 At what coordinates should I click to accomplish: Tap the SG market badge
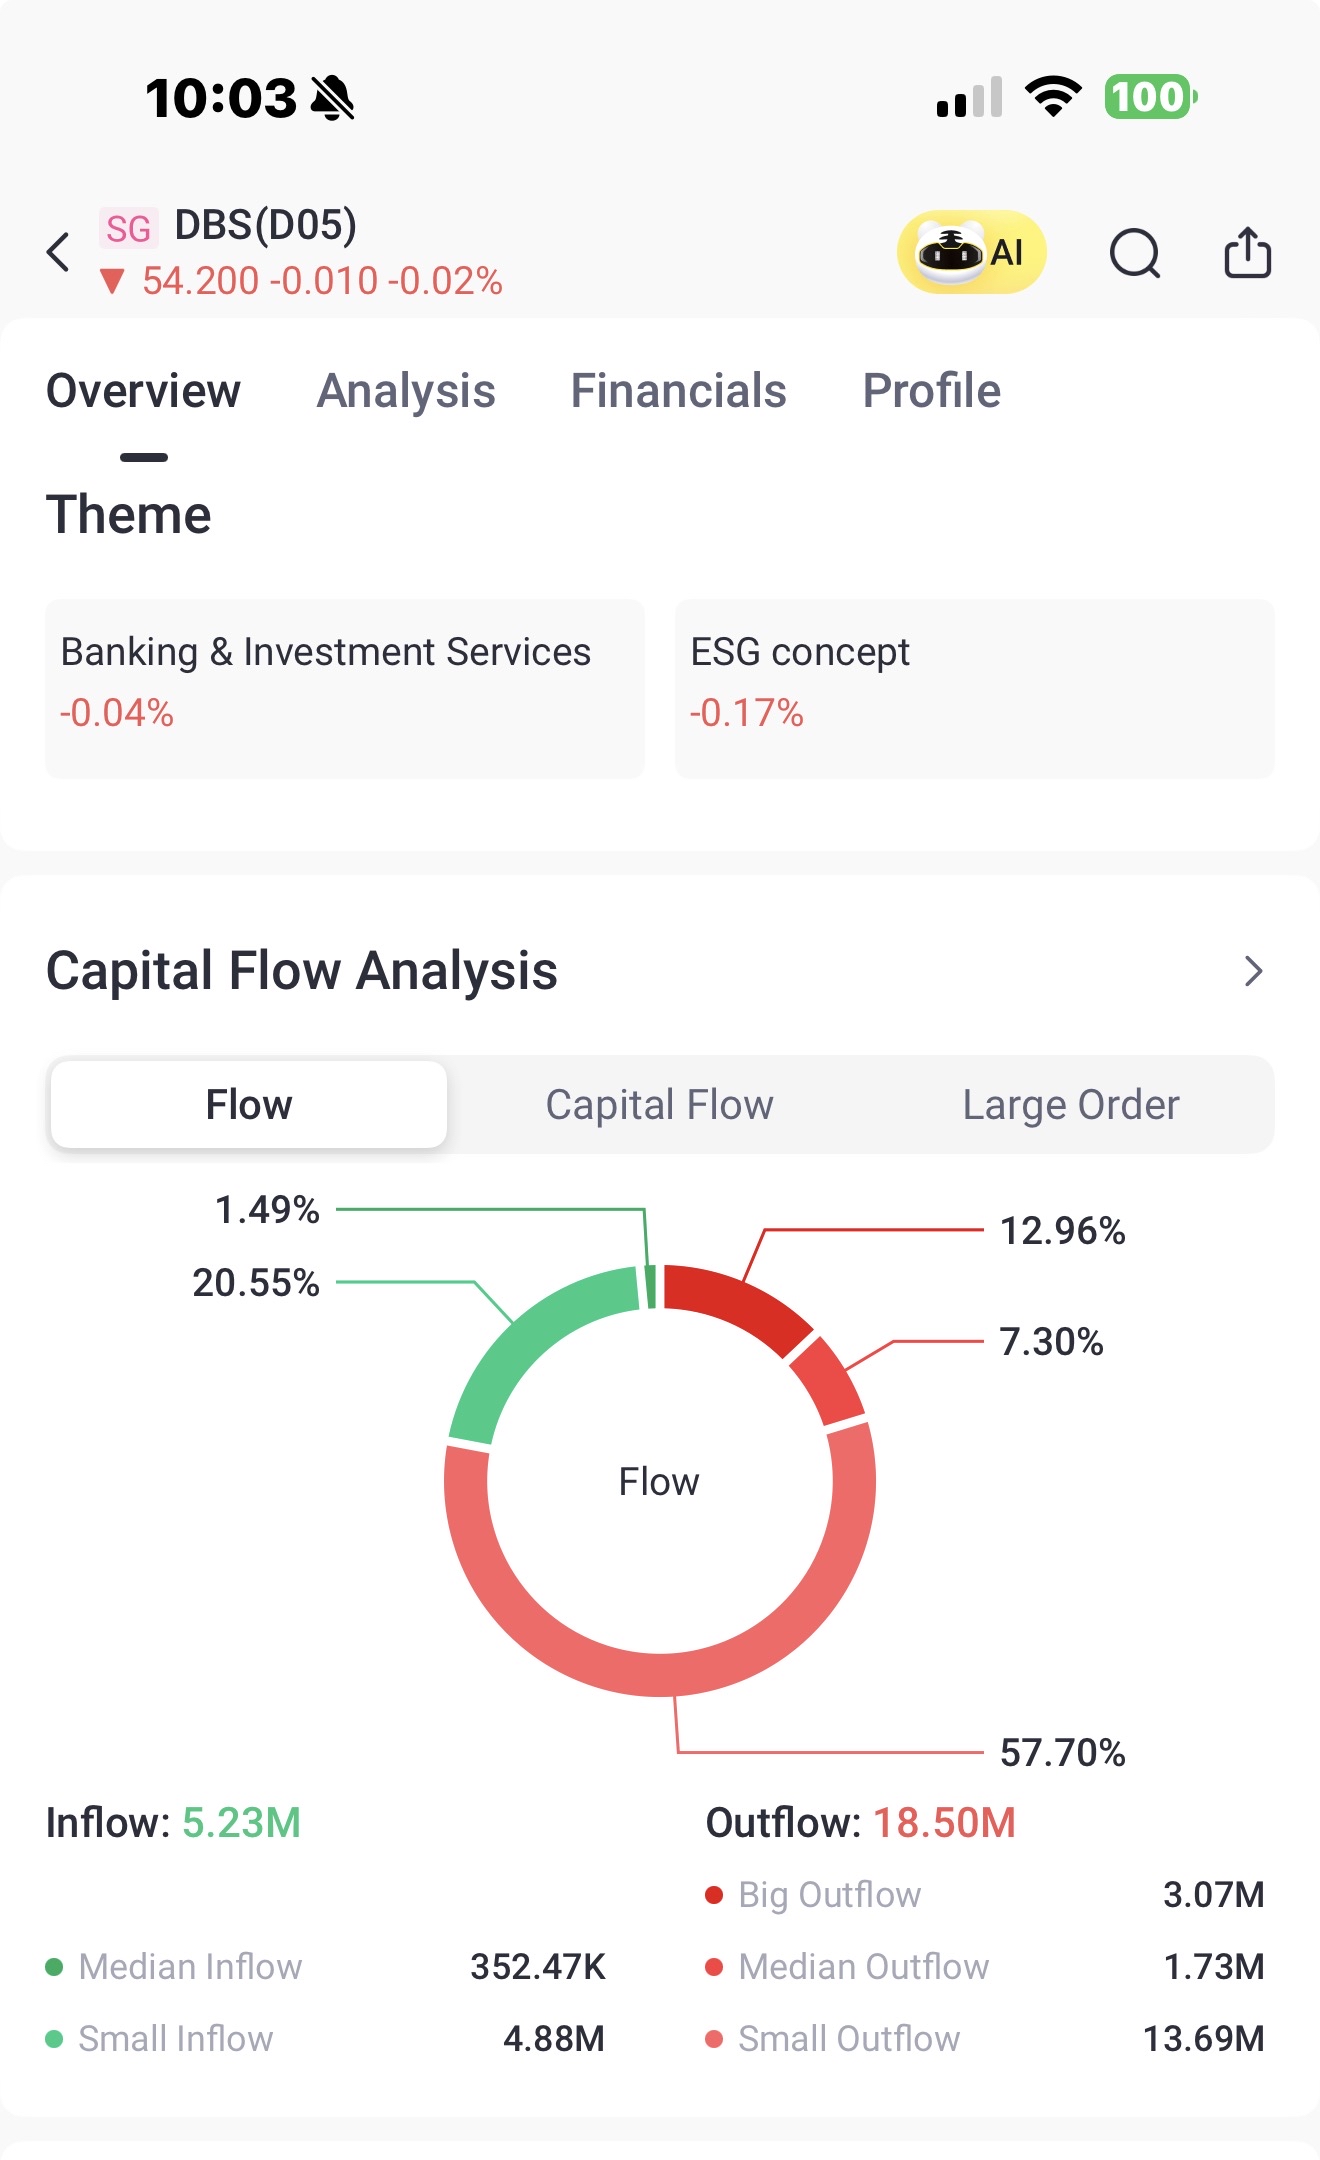128,228
